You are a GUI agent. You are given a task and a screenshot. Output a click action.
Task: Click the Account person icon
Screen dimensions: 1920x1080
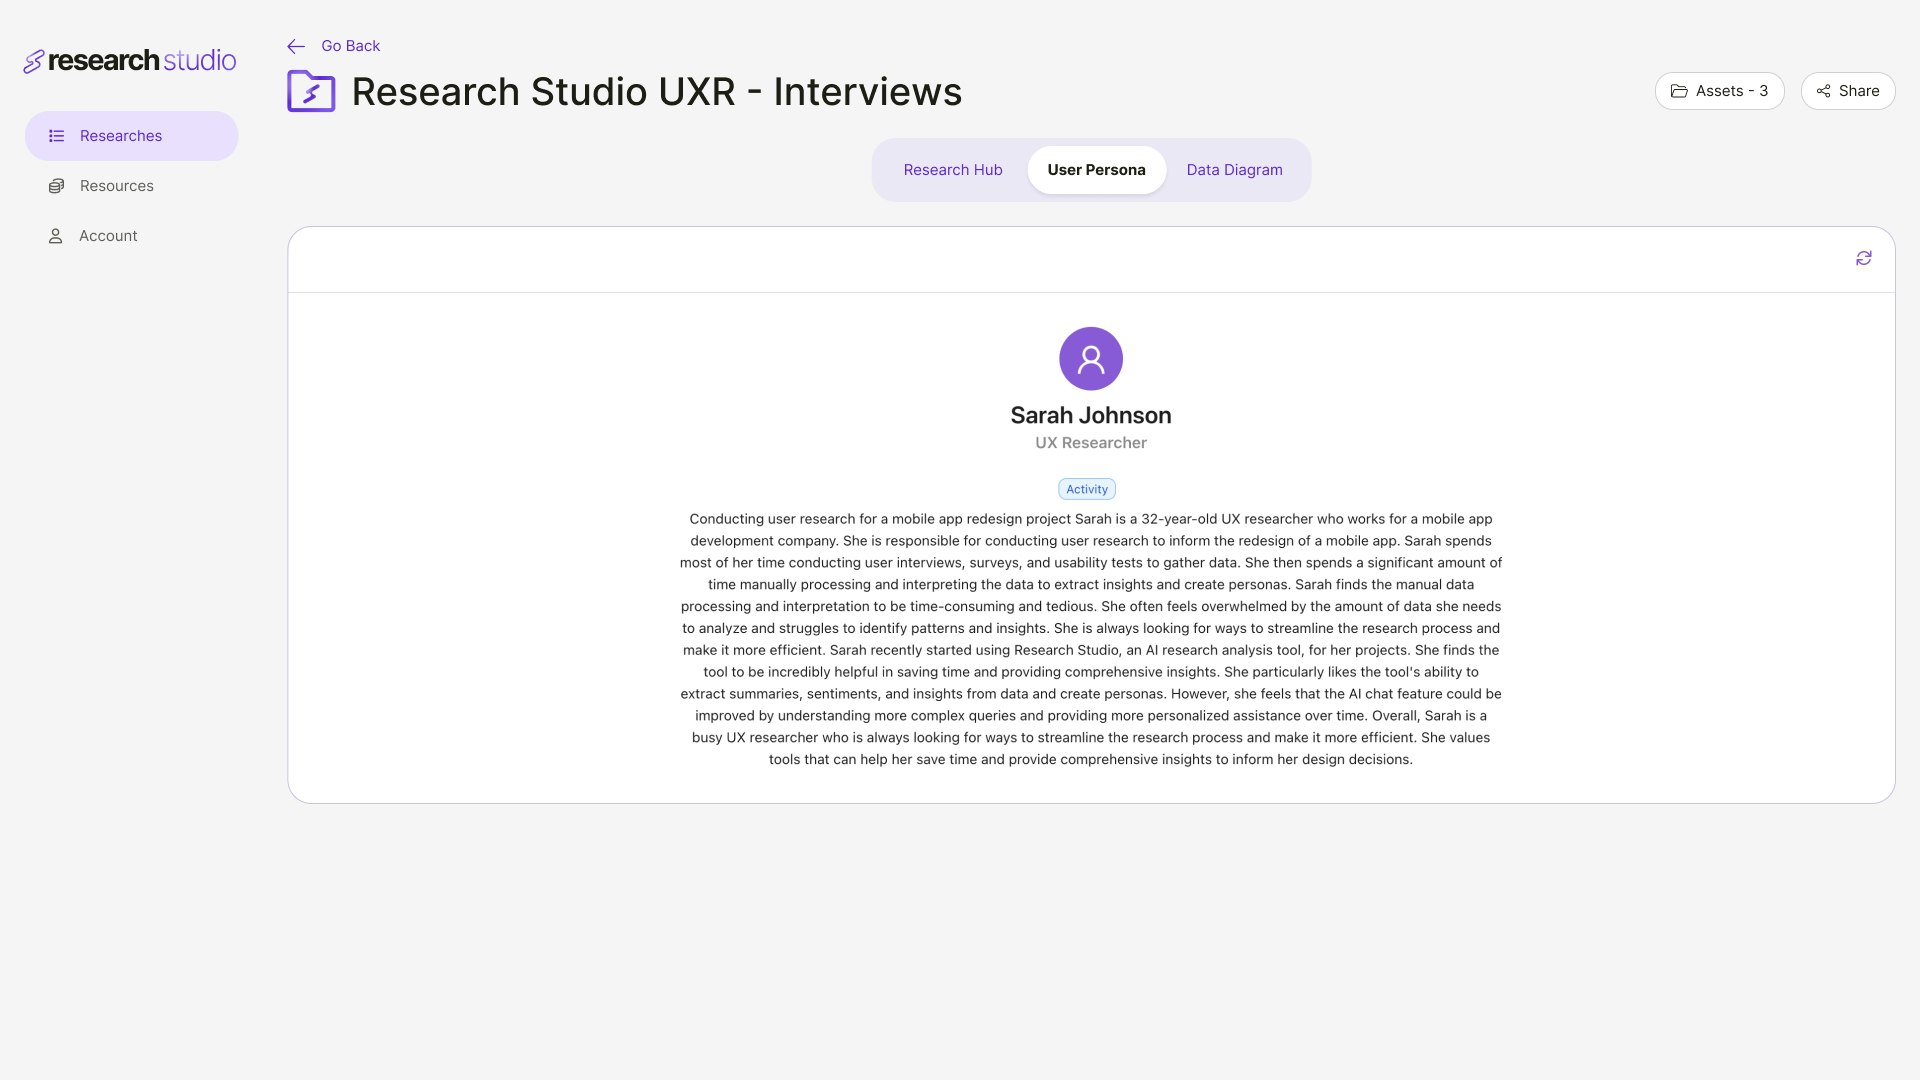coord(56,236)
